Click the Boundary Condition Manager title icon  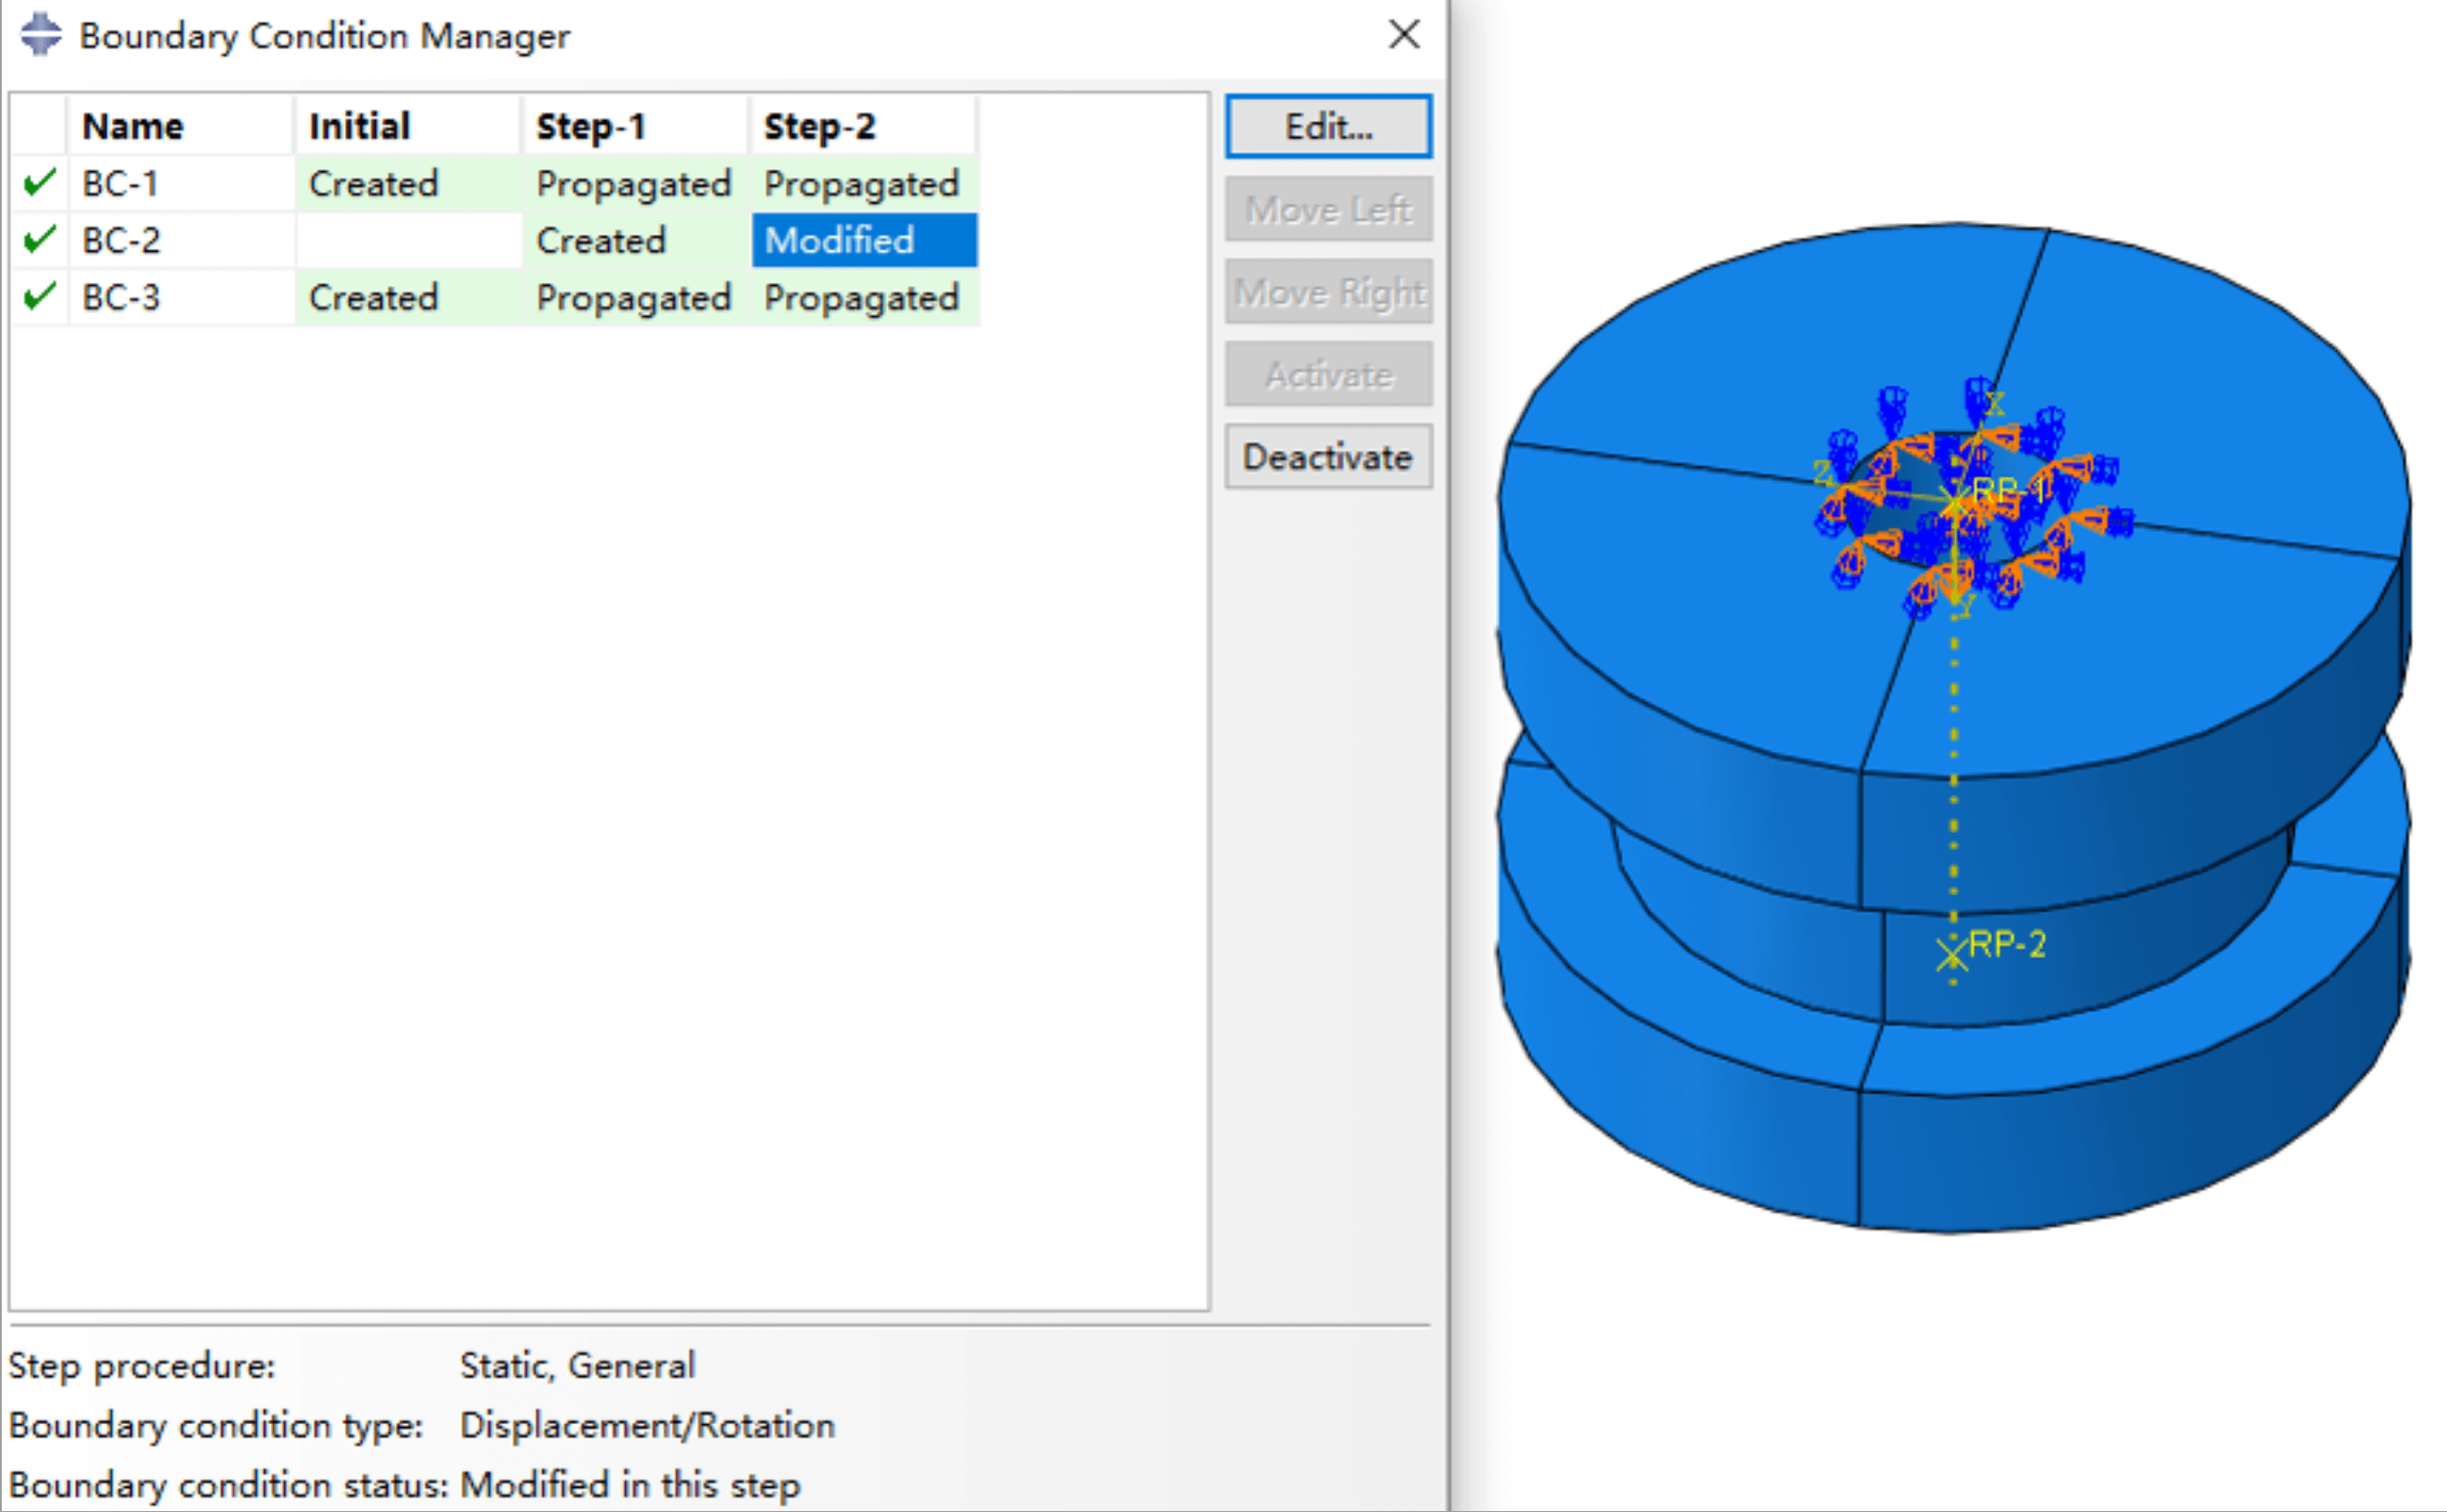41,35
